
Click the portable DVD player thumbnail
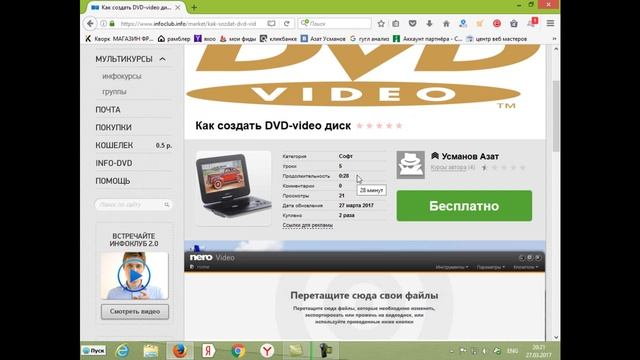pyautogui.click(x=233, y=188)
